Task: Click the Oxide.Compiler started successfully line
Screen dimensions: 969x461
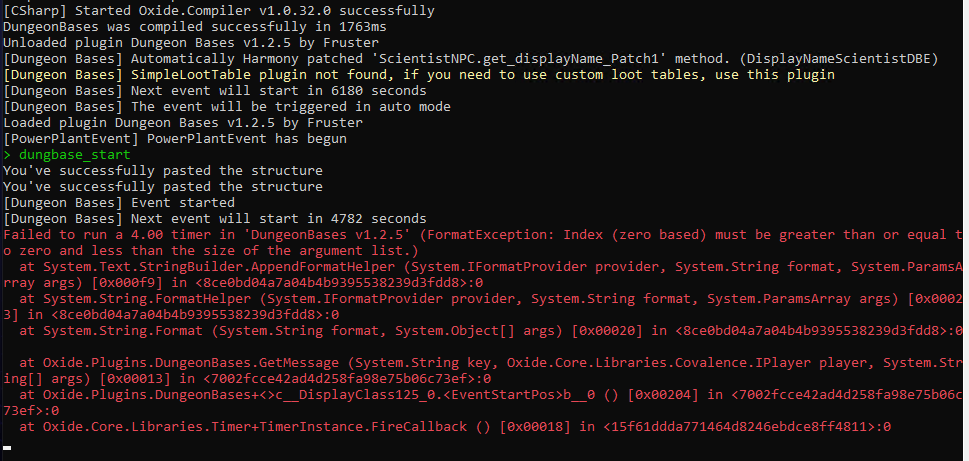Action: [218, 11]
